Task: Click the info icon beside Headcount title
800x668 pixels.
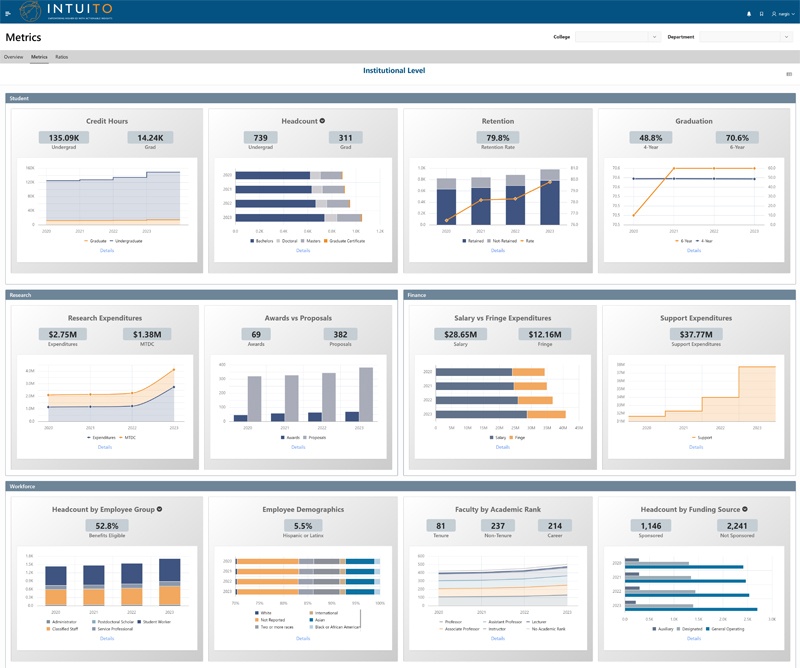Action: pyautogui.click(x=322, y=121)
